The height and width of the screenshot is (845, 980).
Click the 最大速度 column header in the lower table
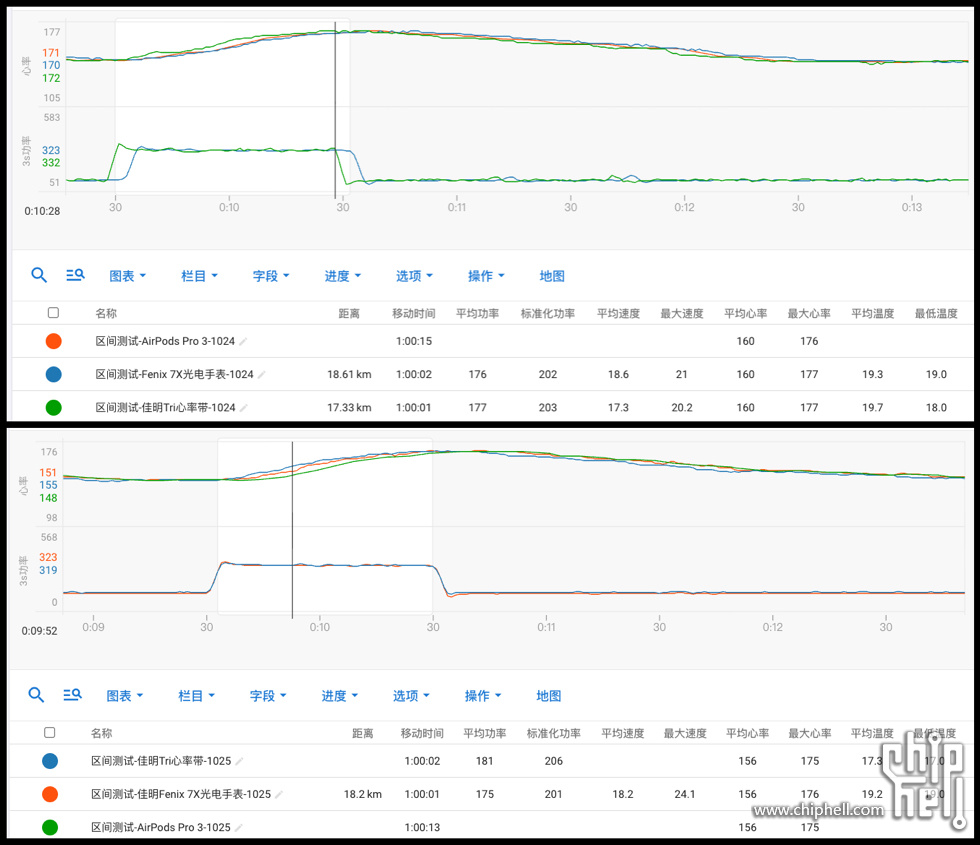(x=685, y=733)
